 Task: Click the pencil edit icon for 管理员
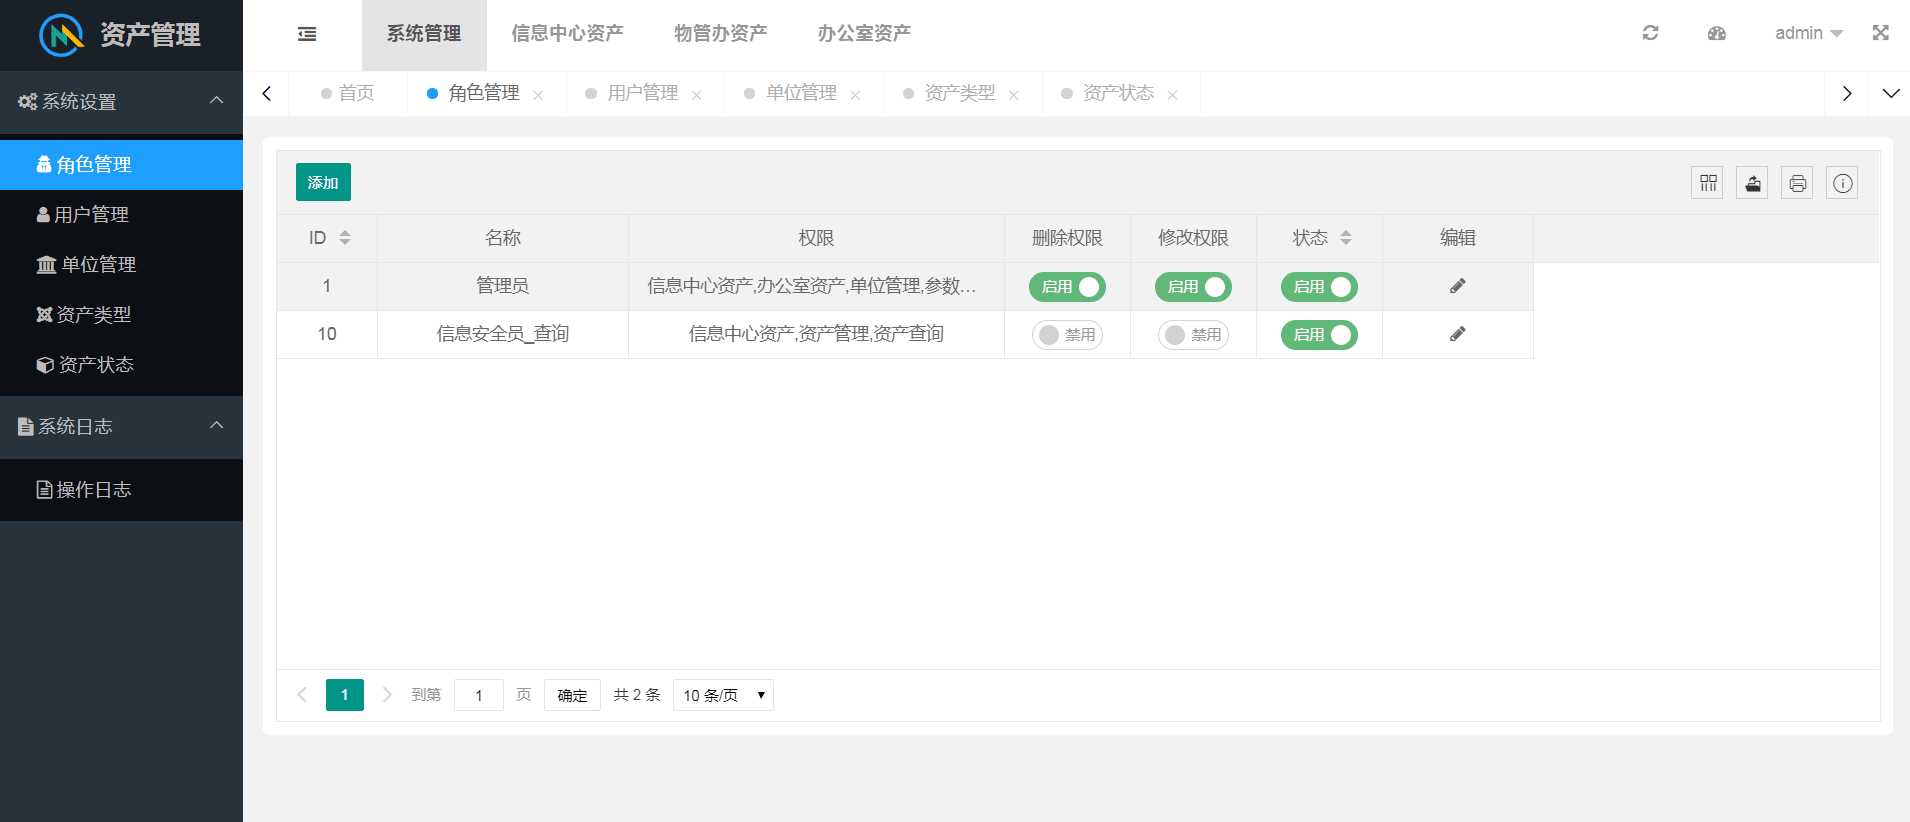coord(1457,286)
